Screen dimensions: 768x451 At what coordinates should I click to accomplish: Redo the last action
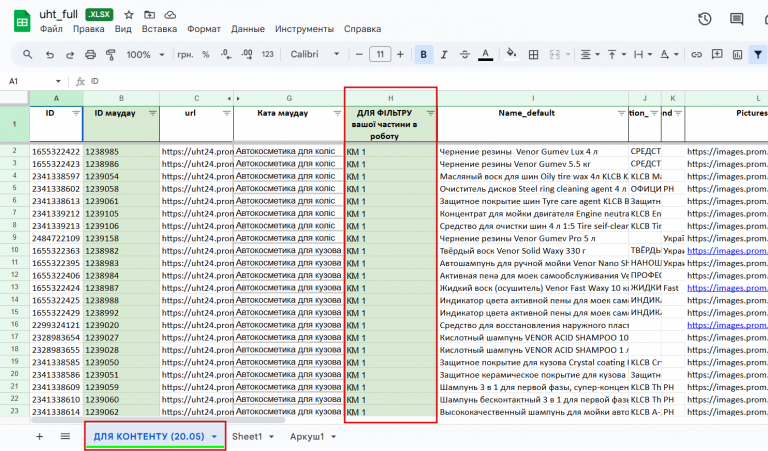pos(70,54)
